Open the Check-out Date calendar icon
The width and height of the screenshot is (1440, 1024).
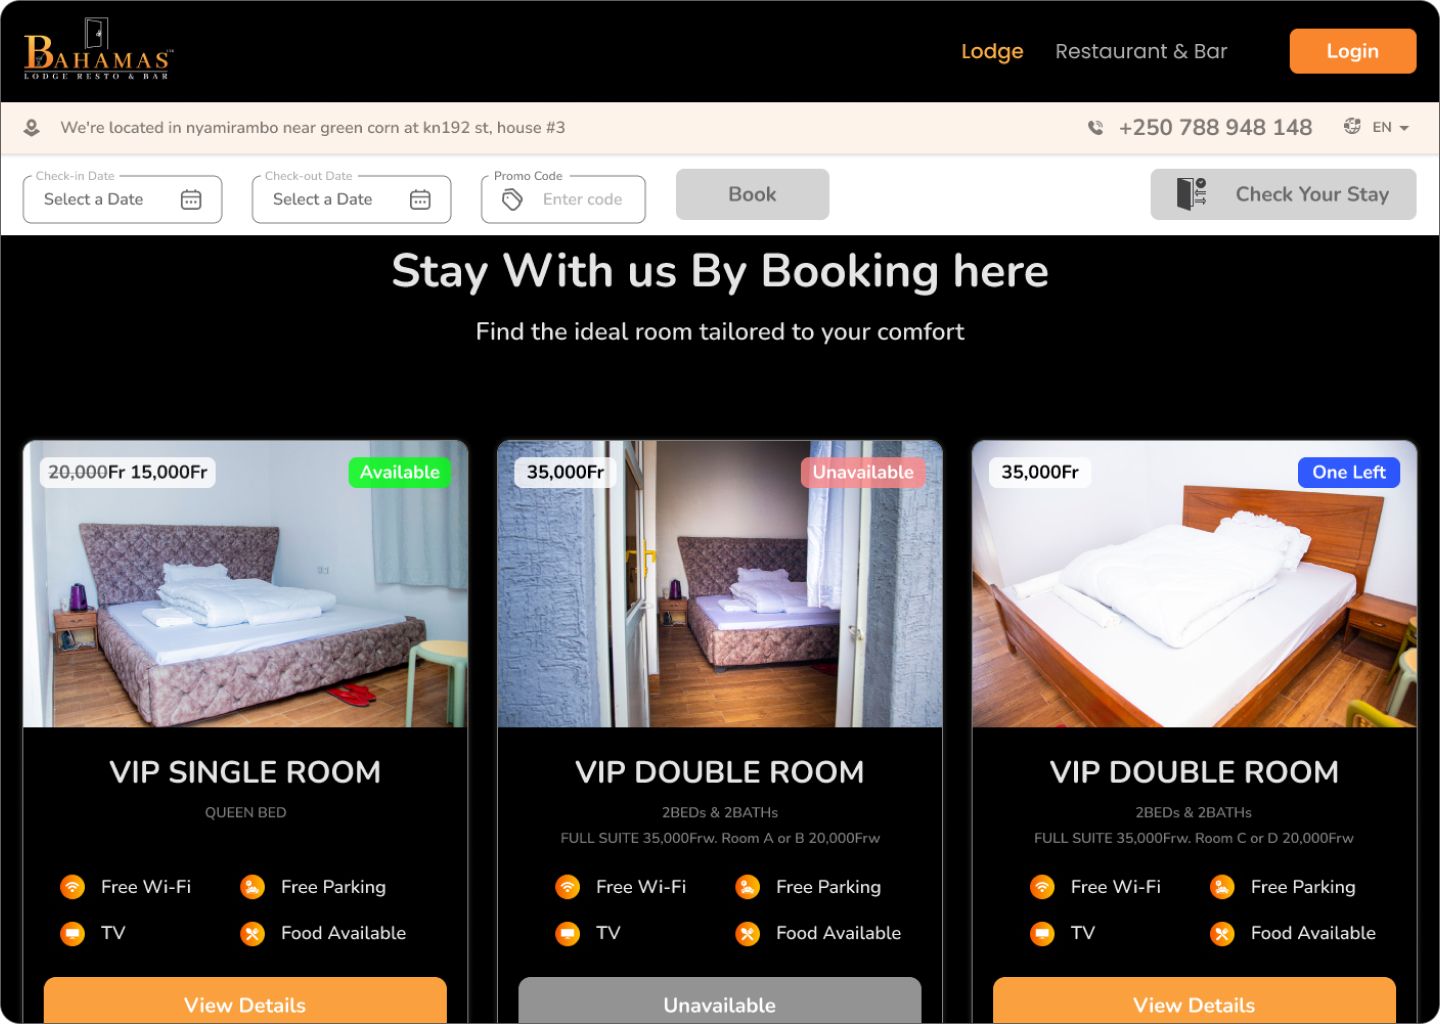[420, 200]
